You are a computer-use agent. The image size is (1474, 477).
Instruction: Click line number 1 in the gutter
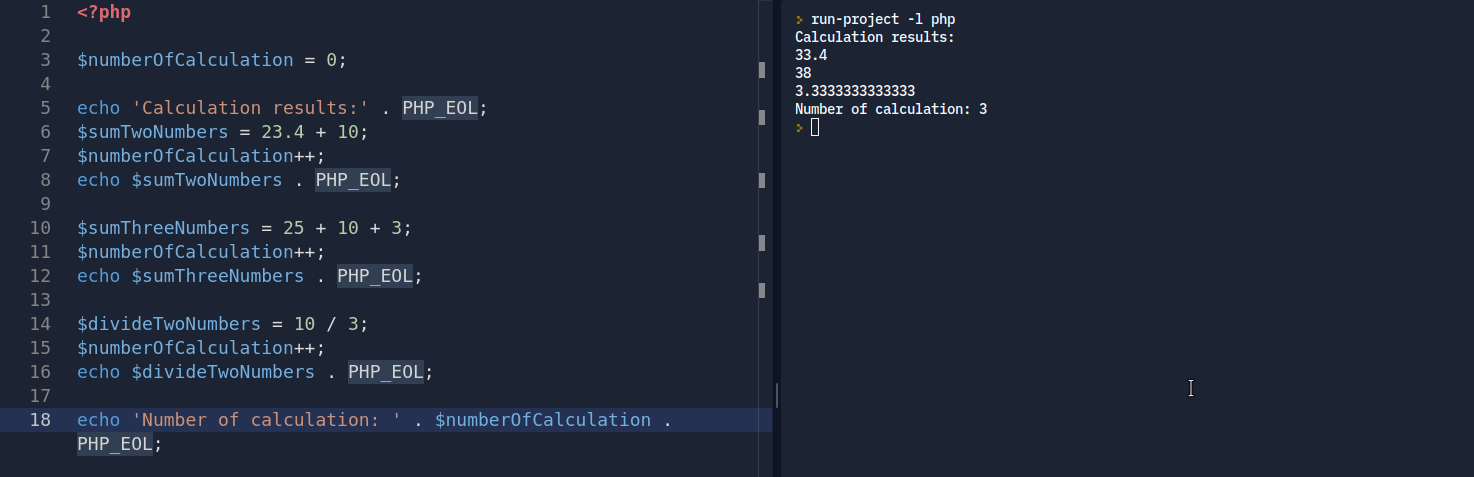coord(45,13)
